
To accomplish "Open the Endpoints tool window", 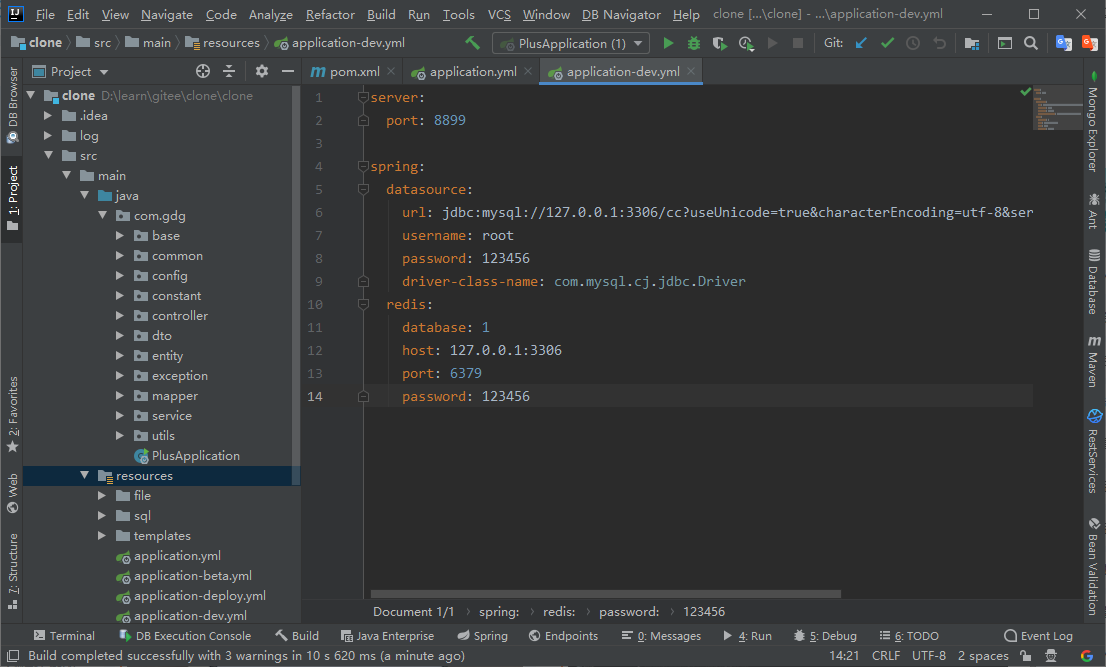I will (x=563, y=635).
